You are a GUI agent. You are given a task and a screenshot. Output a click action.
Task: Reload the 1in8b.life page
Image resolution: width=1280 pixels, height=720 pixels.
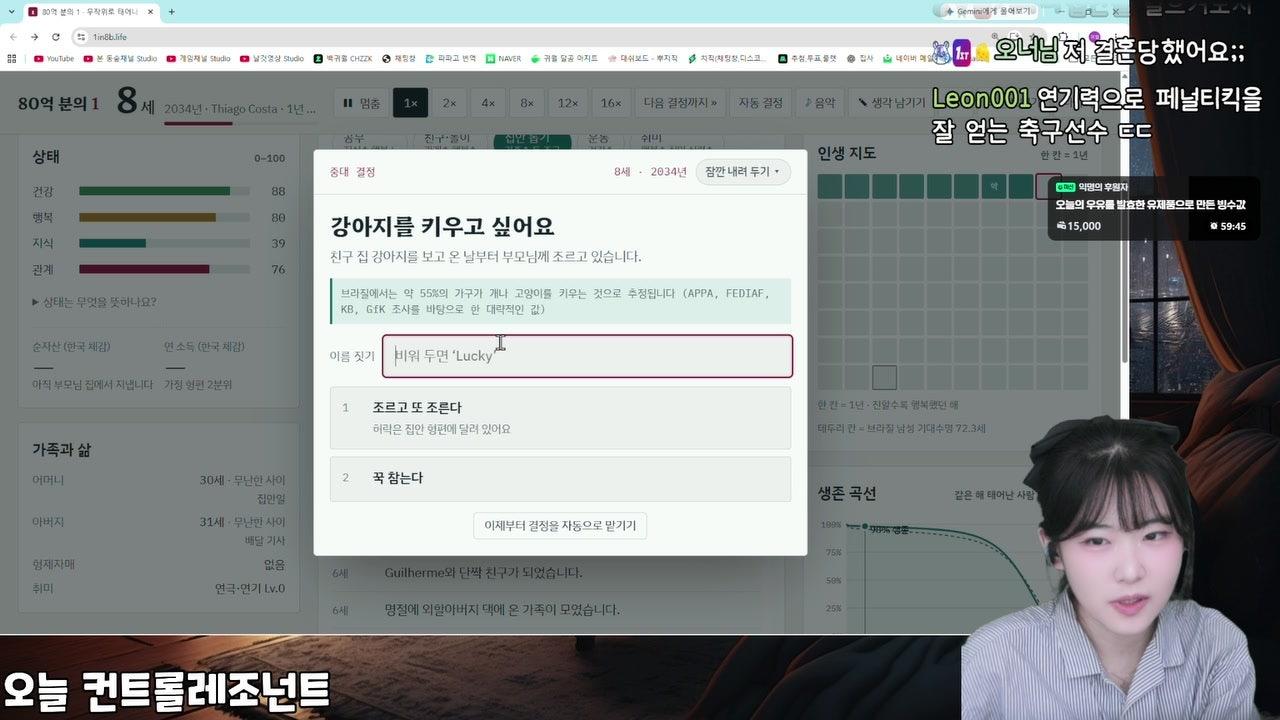click(56, 37)
